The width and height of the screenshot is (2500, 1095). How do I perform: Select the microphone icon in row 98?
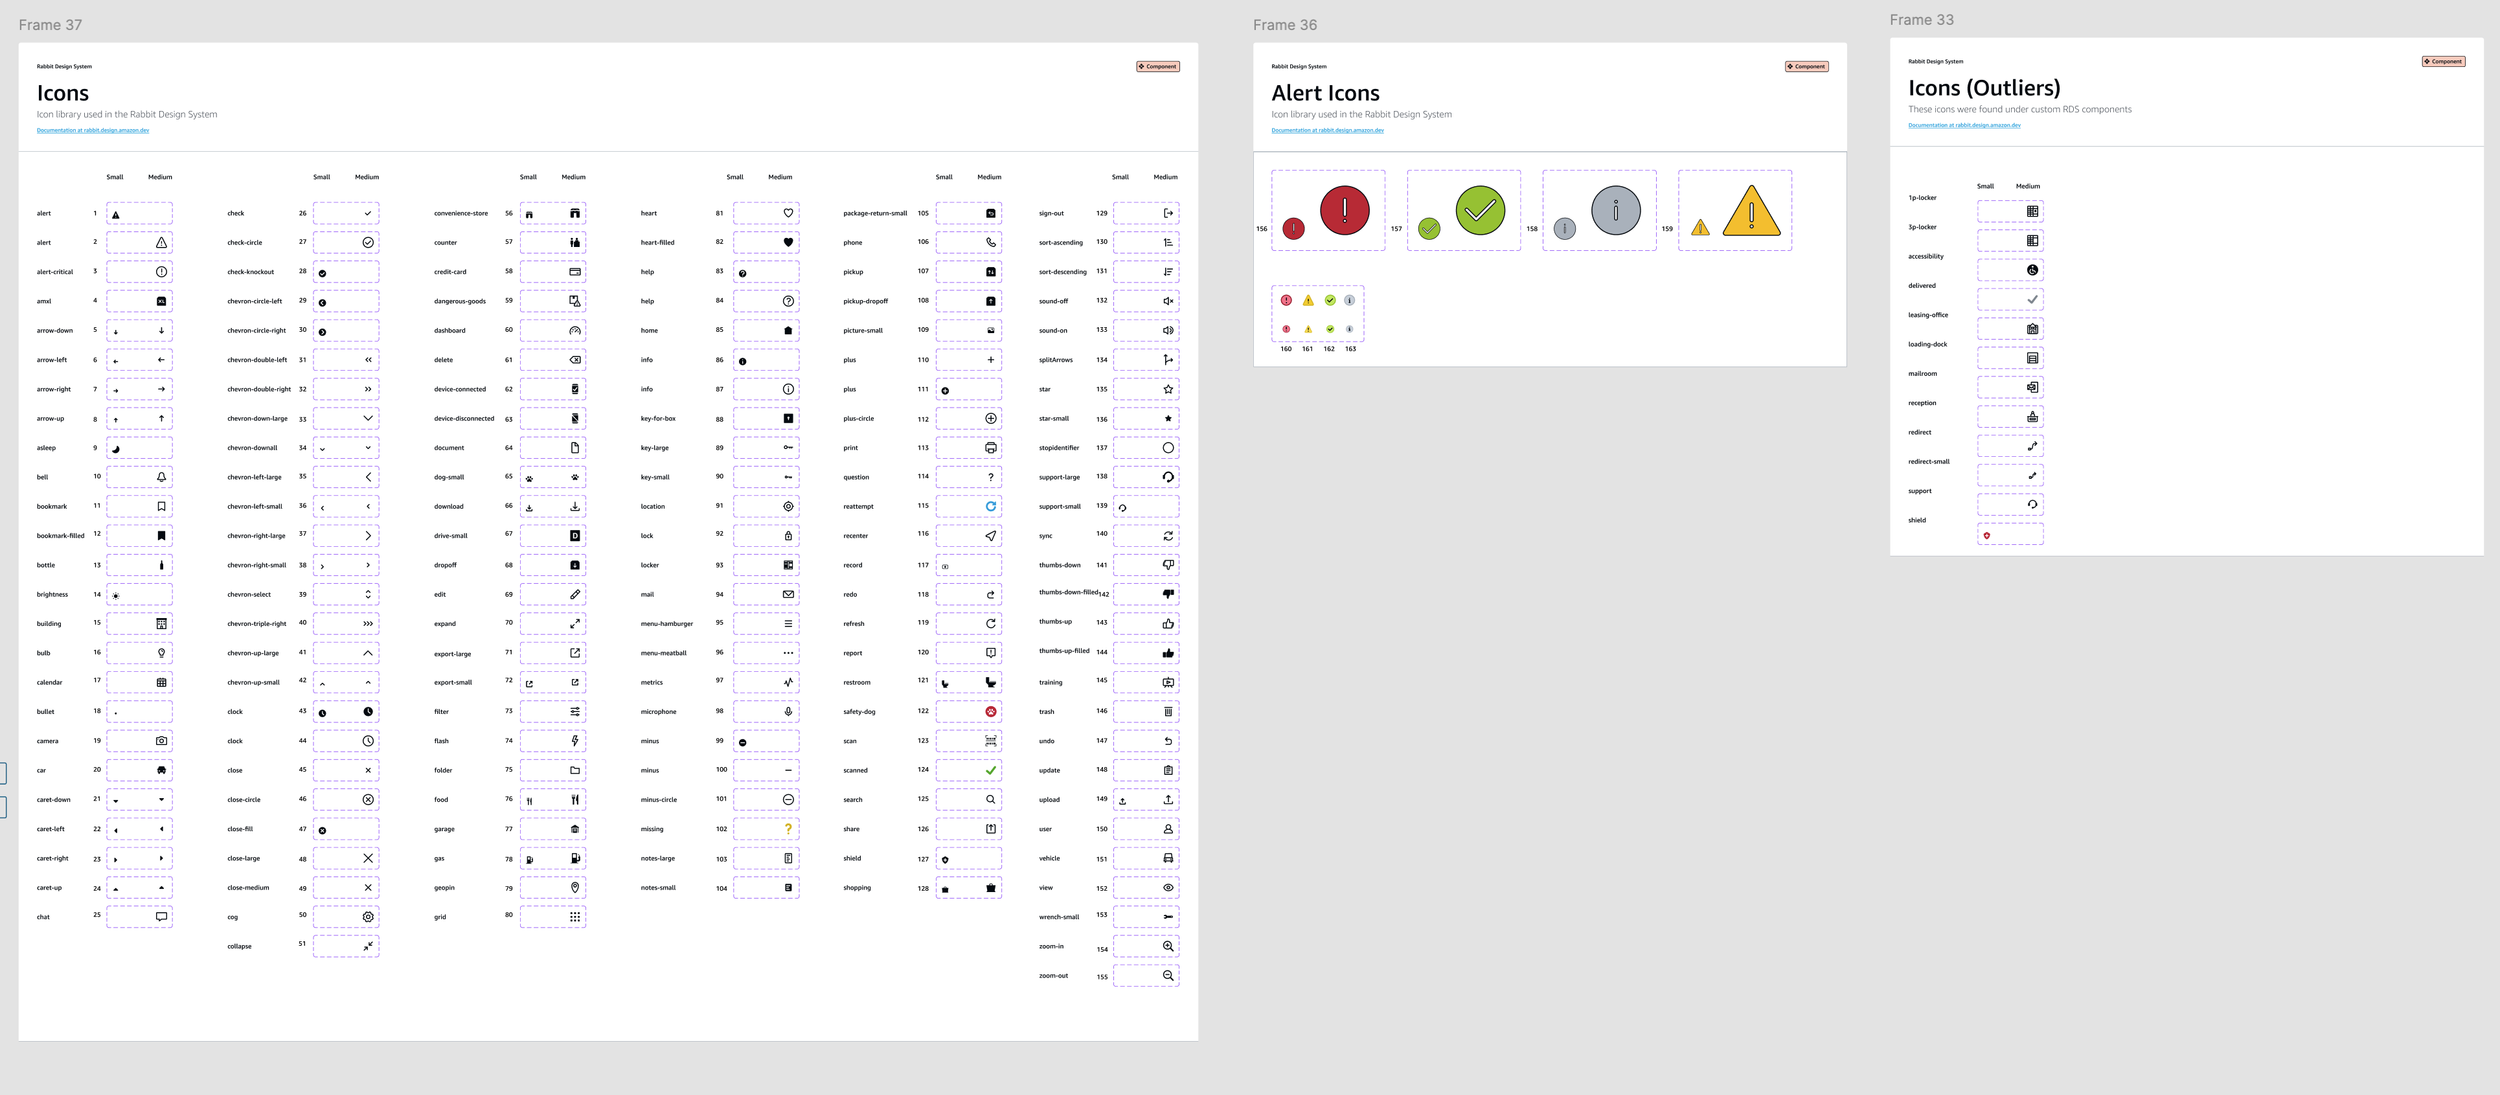tap(788, 711)
